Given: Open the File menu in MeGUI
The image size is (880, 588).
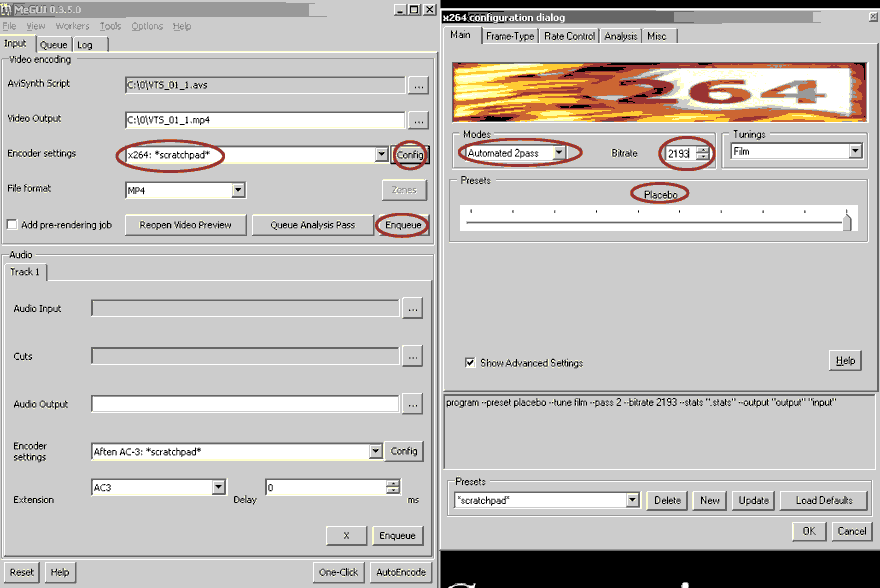Looking at the screenshot, I should [10, 26].
